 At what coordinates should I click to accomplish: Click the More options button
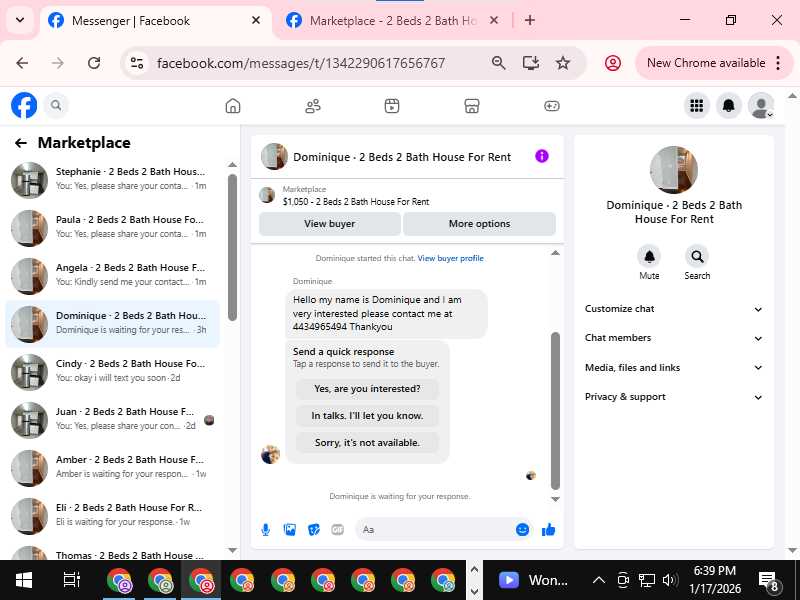click(479, 223)
